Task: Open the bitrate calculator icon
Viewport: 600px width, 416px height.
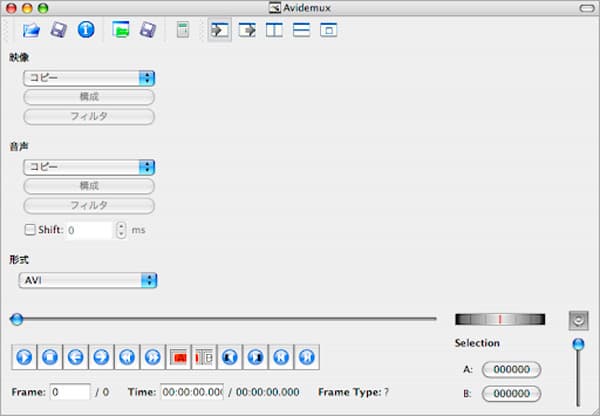Action: [183, 30]
